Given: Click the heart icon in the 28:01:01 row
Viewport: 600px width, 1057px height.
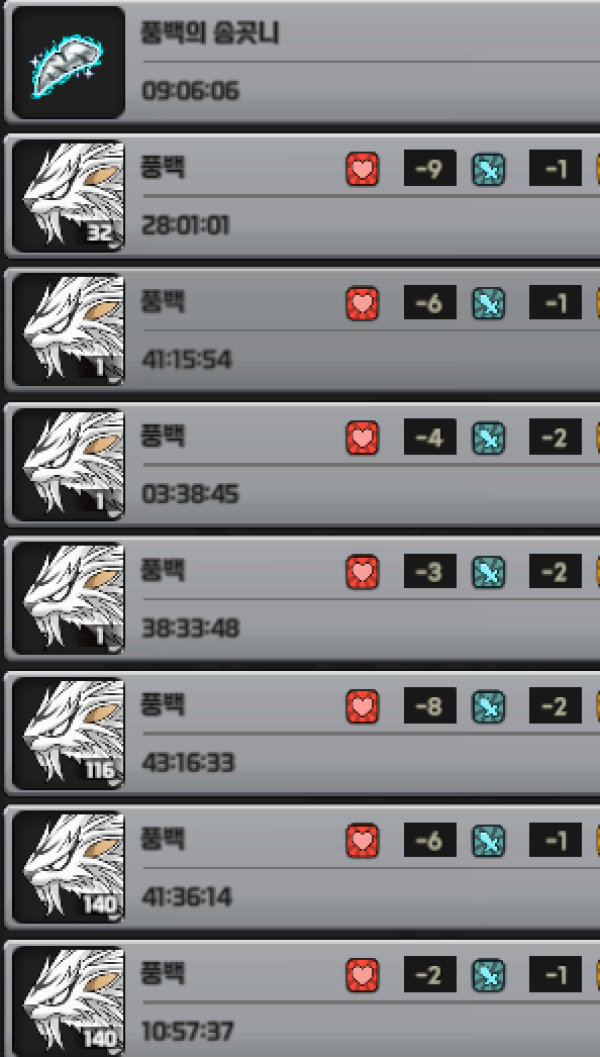Looking at the screenshot, I should pyautogui.click(x=362, y=169).
